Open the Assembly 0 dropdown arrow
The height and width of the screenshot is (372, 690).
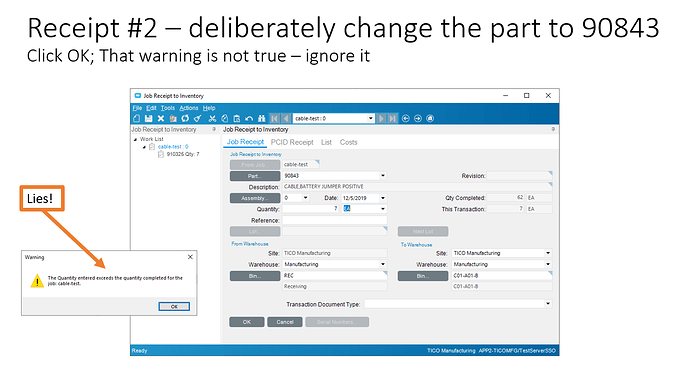(305, 198)
